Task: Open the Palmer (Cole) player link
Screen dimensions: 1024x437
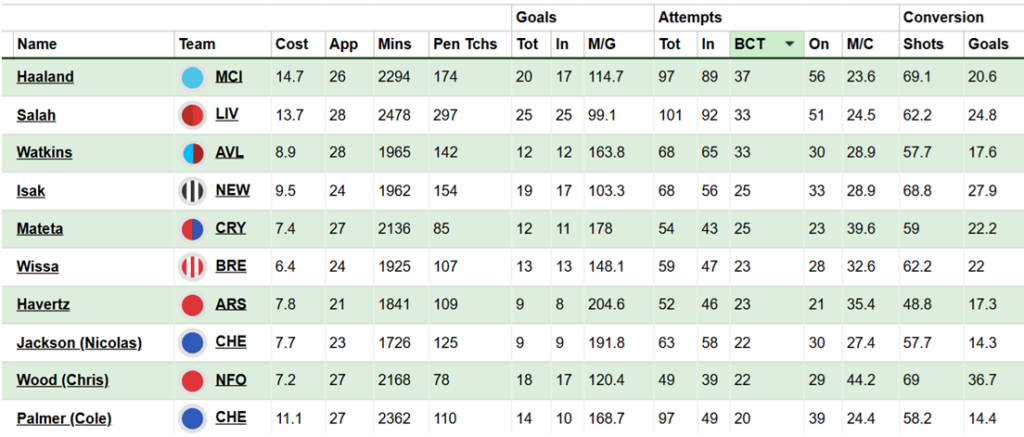Action: coord(64,419)
